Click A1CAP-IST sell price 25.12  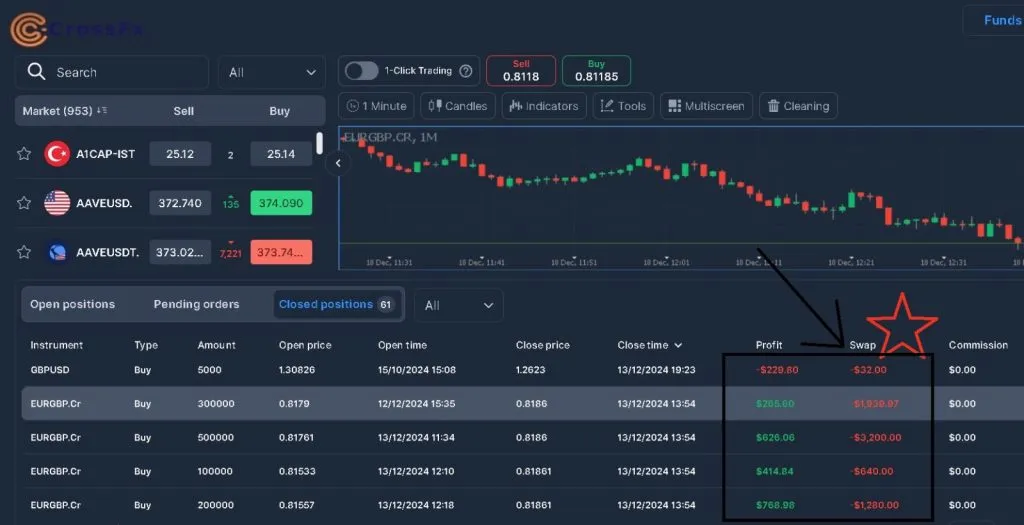coord(180,154)
